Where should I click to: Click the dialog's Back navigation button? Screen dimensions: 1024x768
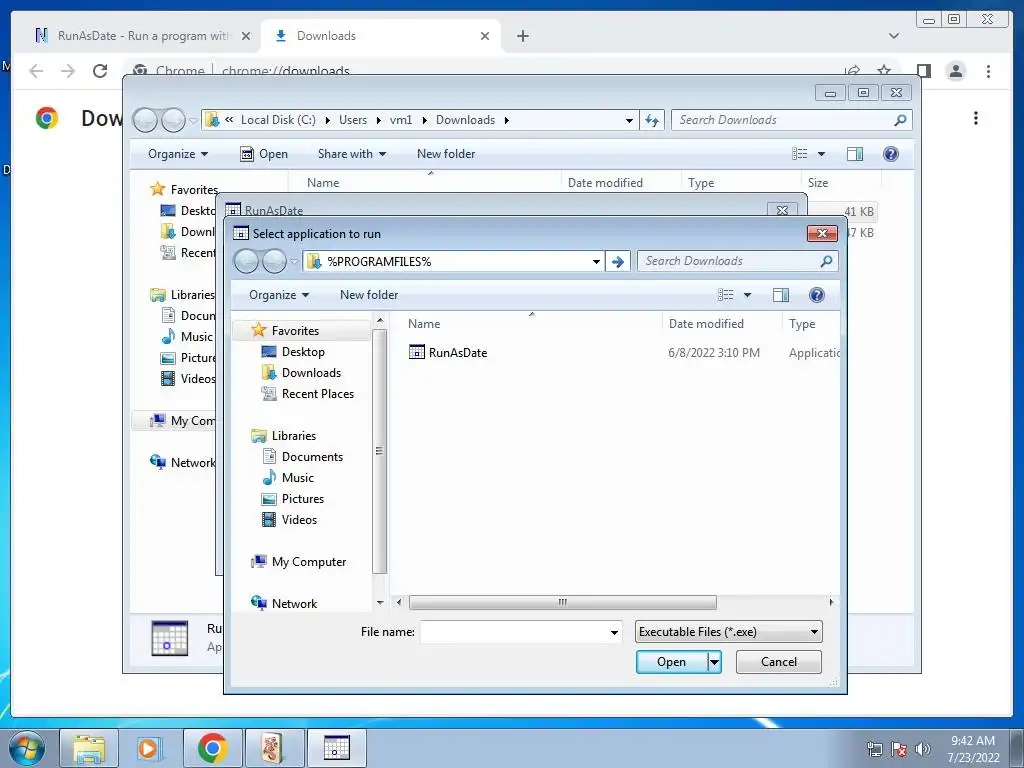point(246,261)
